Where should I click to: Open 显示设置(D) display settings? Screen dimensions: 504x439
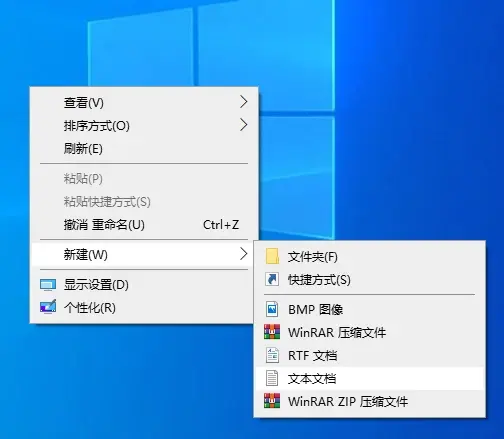click(x=144, y=285)
